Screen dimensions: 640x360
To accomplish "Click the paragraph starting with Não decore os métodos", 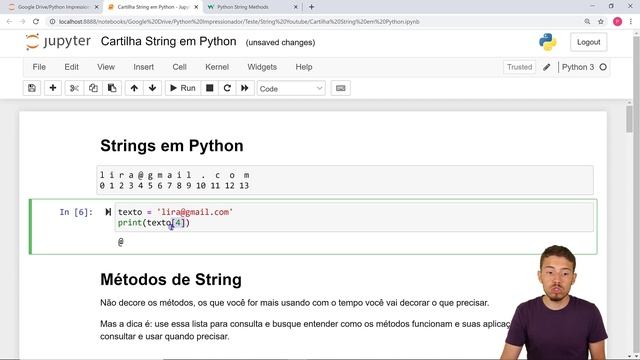I will pyautogui.click(x=294, y=303).
